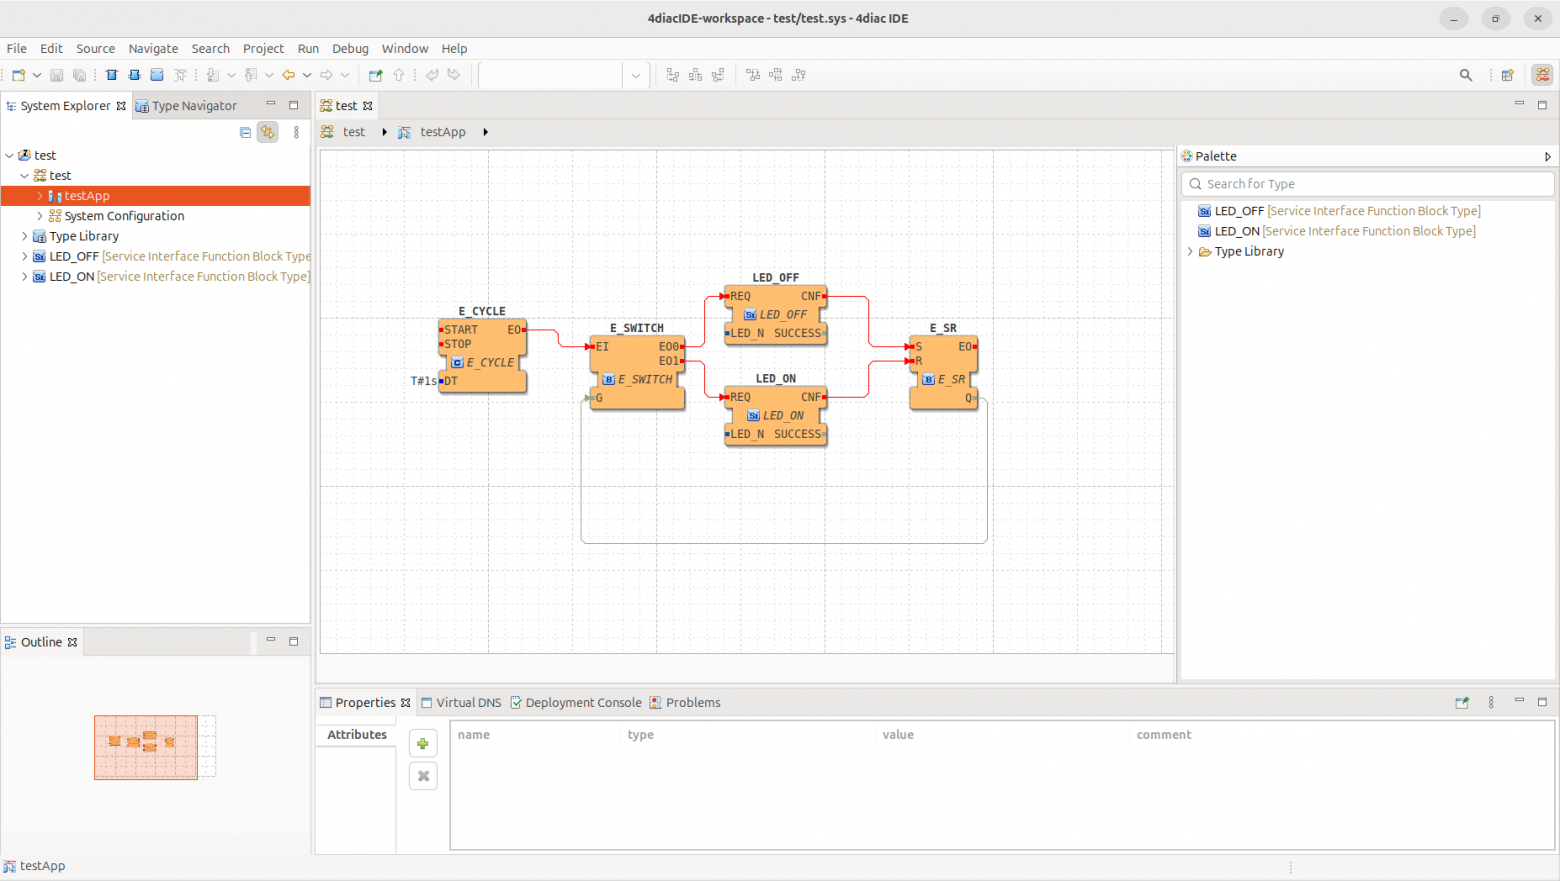Screen dimensions: 1560x881
Task: Expand the testApp tree node
Action: click(x=40, y=196)
